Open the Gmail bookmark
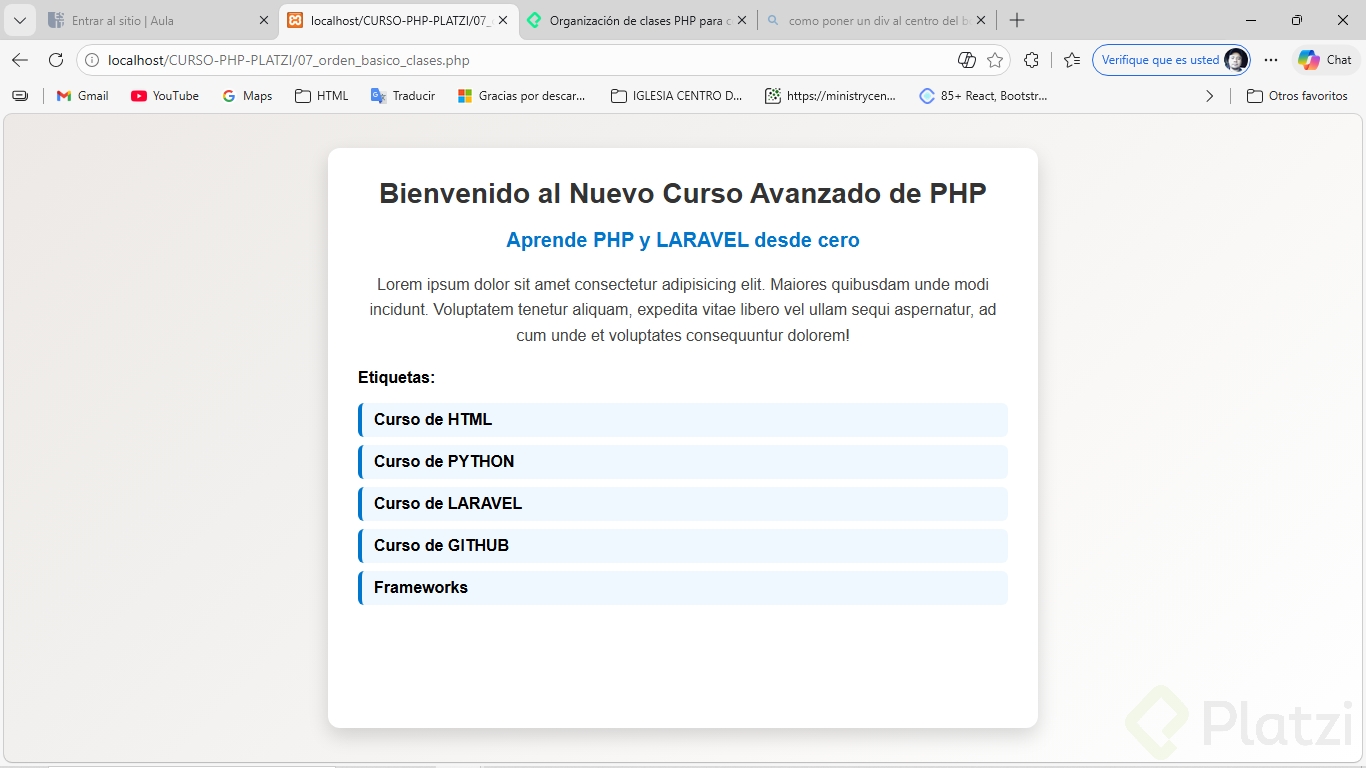 [x=83, y=96]
